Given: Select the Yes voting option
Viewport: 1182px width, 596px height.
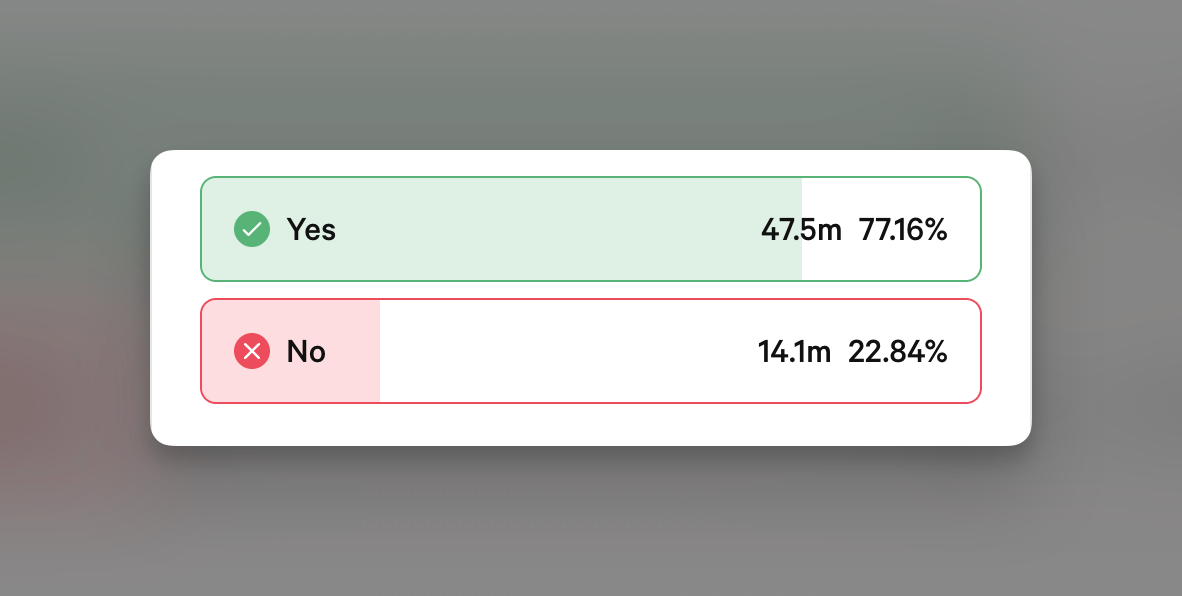Looking at the screenshot, I should pyautogui.click(x=590, y=230).
